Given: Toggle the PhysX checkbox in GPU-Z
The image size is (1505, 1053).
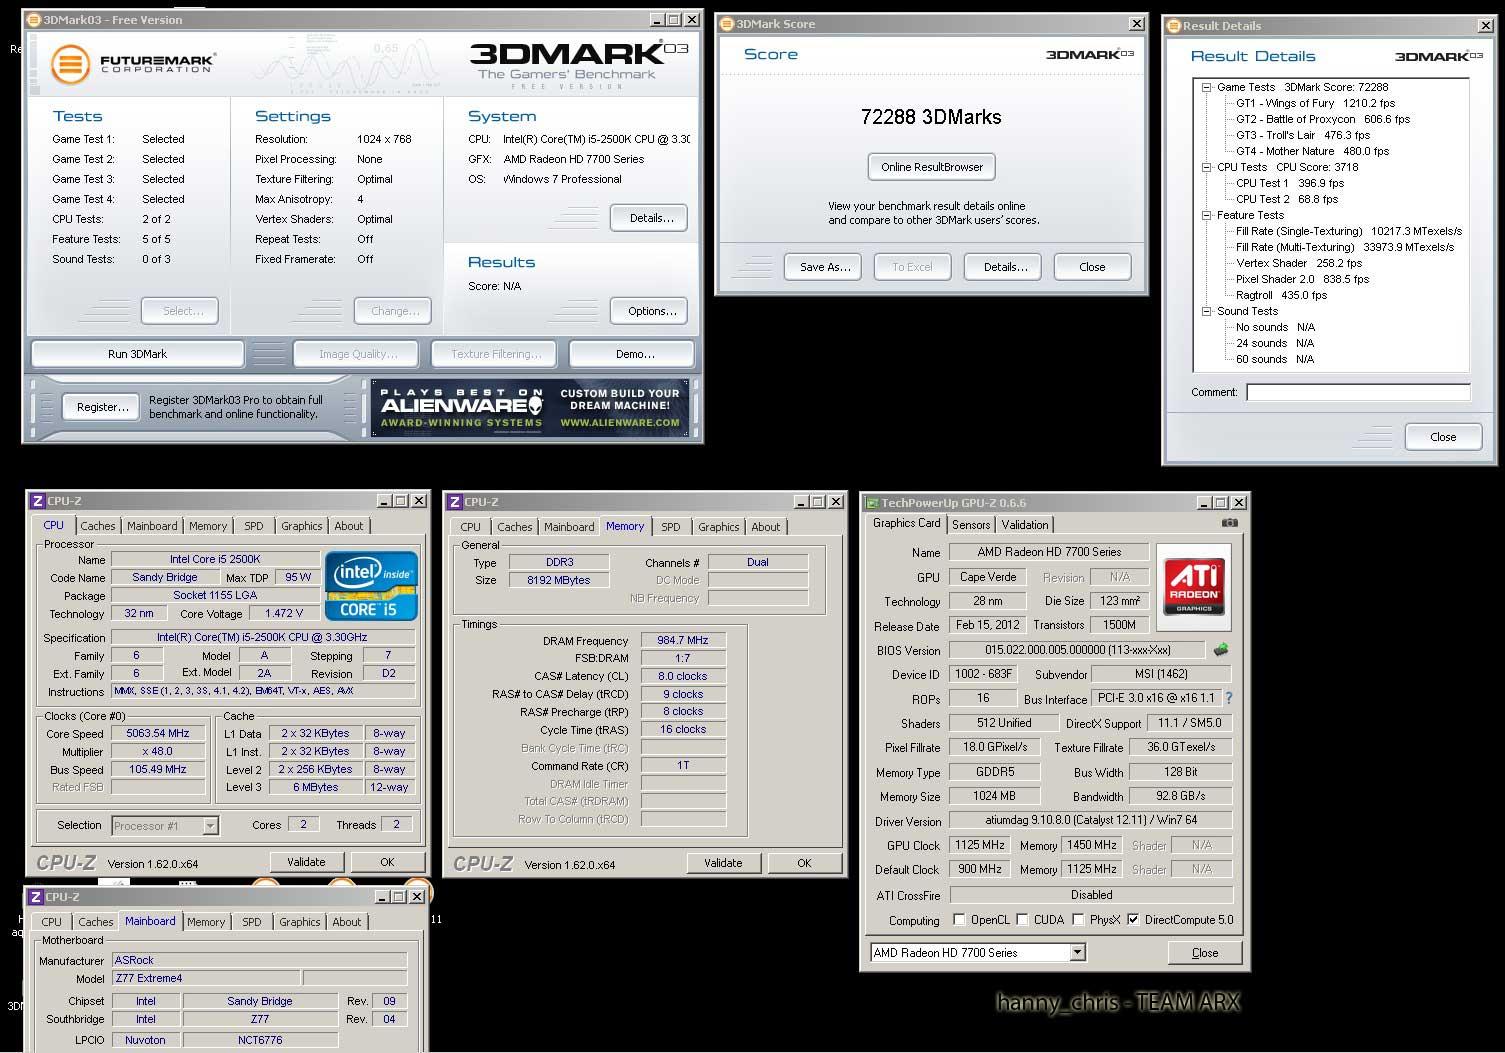Looking at the screenshot, I should pos(1078,920).
